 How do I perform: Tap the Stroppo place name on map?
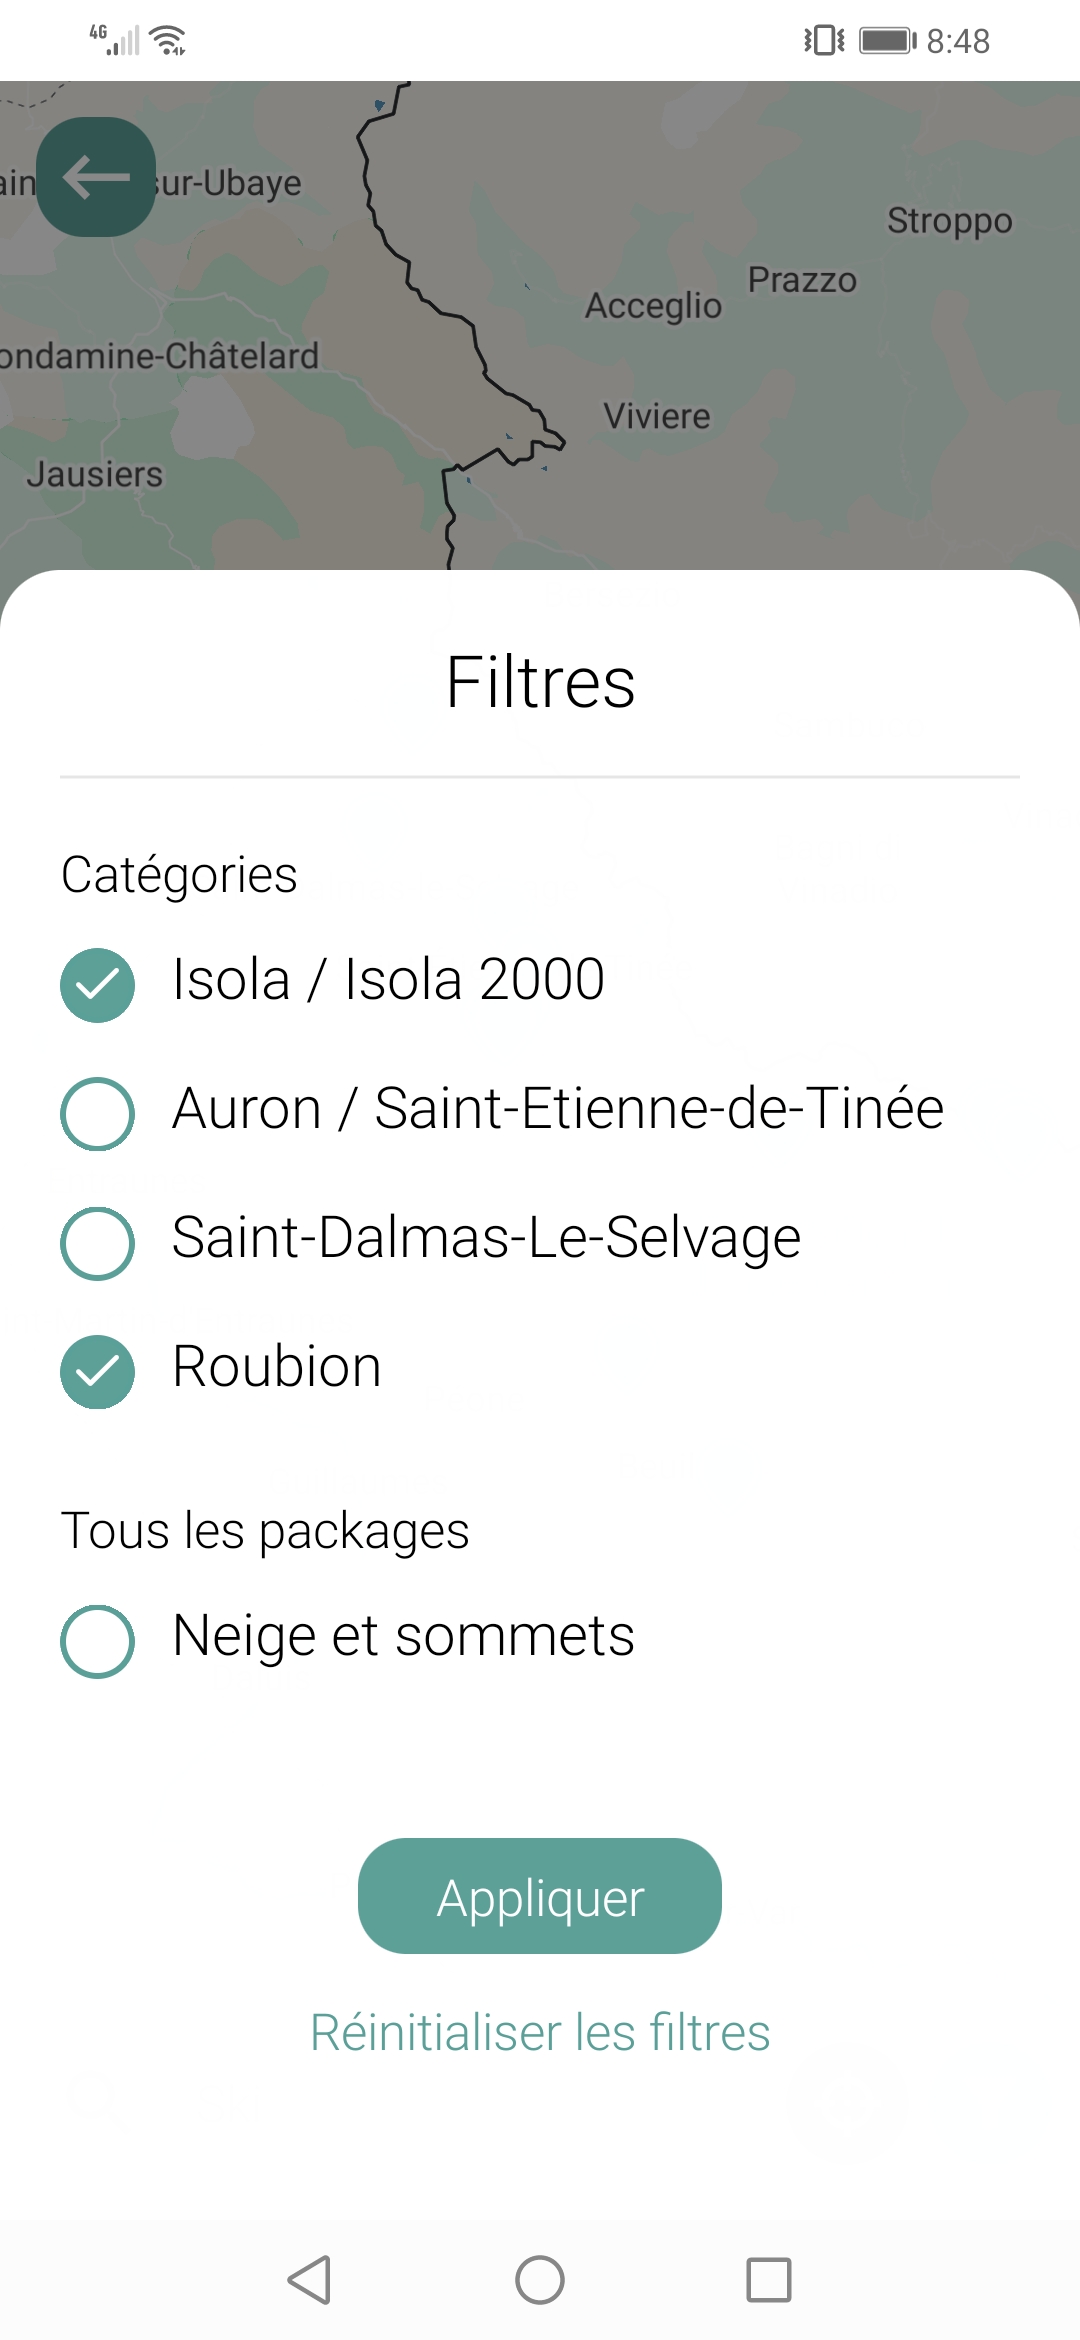pos(949,221)
